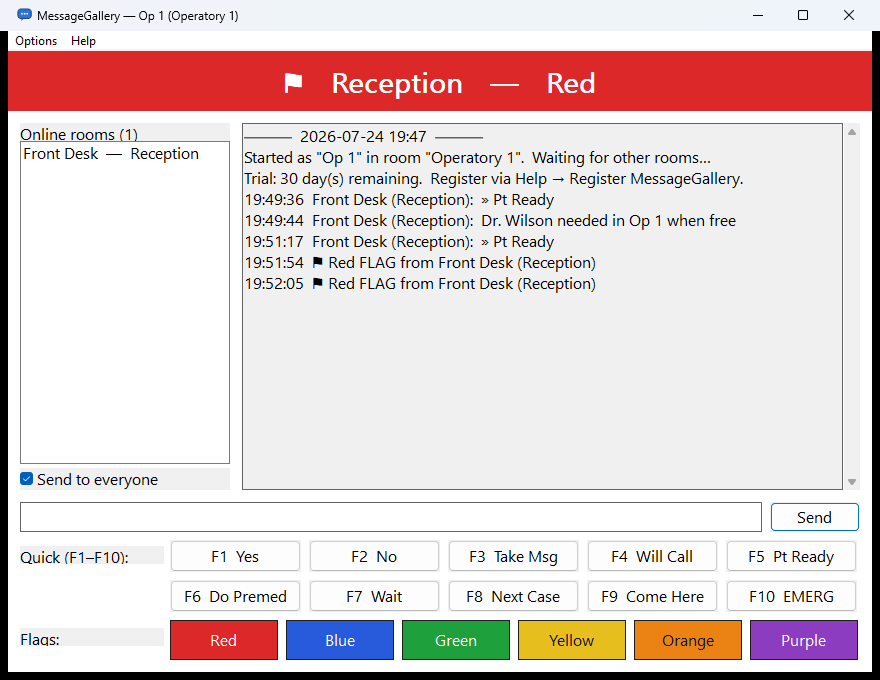Send quick reply F1 Yes
Image resolution: width=880 pixels, height=680 pixels.
pos(235,556)
